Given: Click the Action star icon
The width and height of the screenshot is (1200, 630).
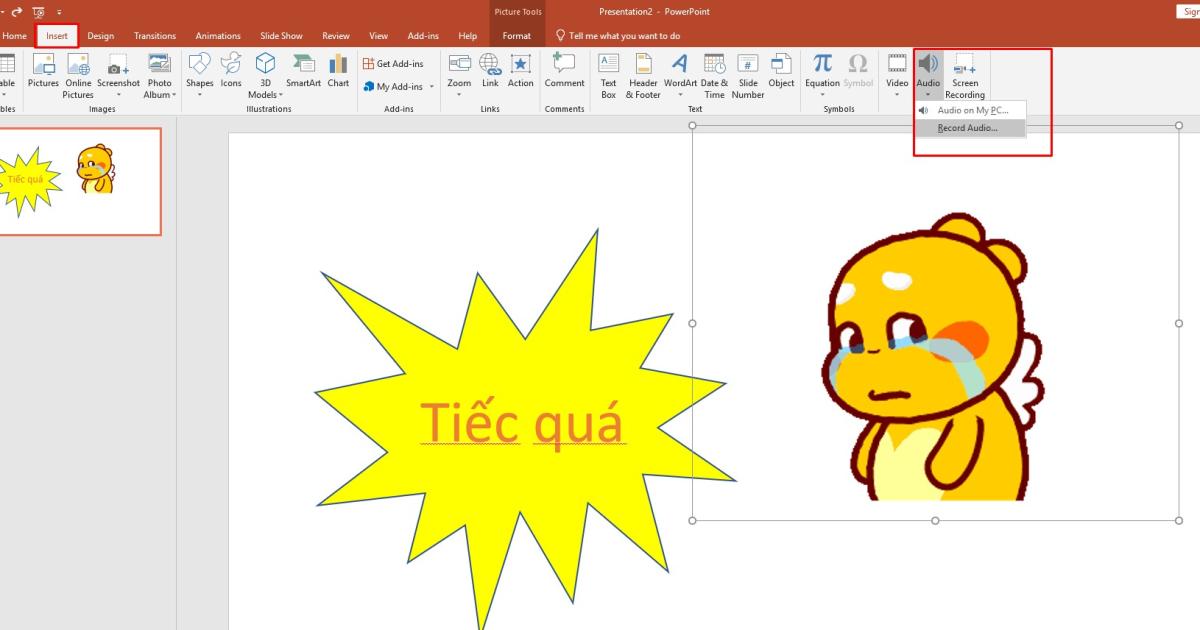Looking at the screenshot, I should 521,64.
